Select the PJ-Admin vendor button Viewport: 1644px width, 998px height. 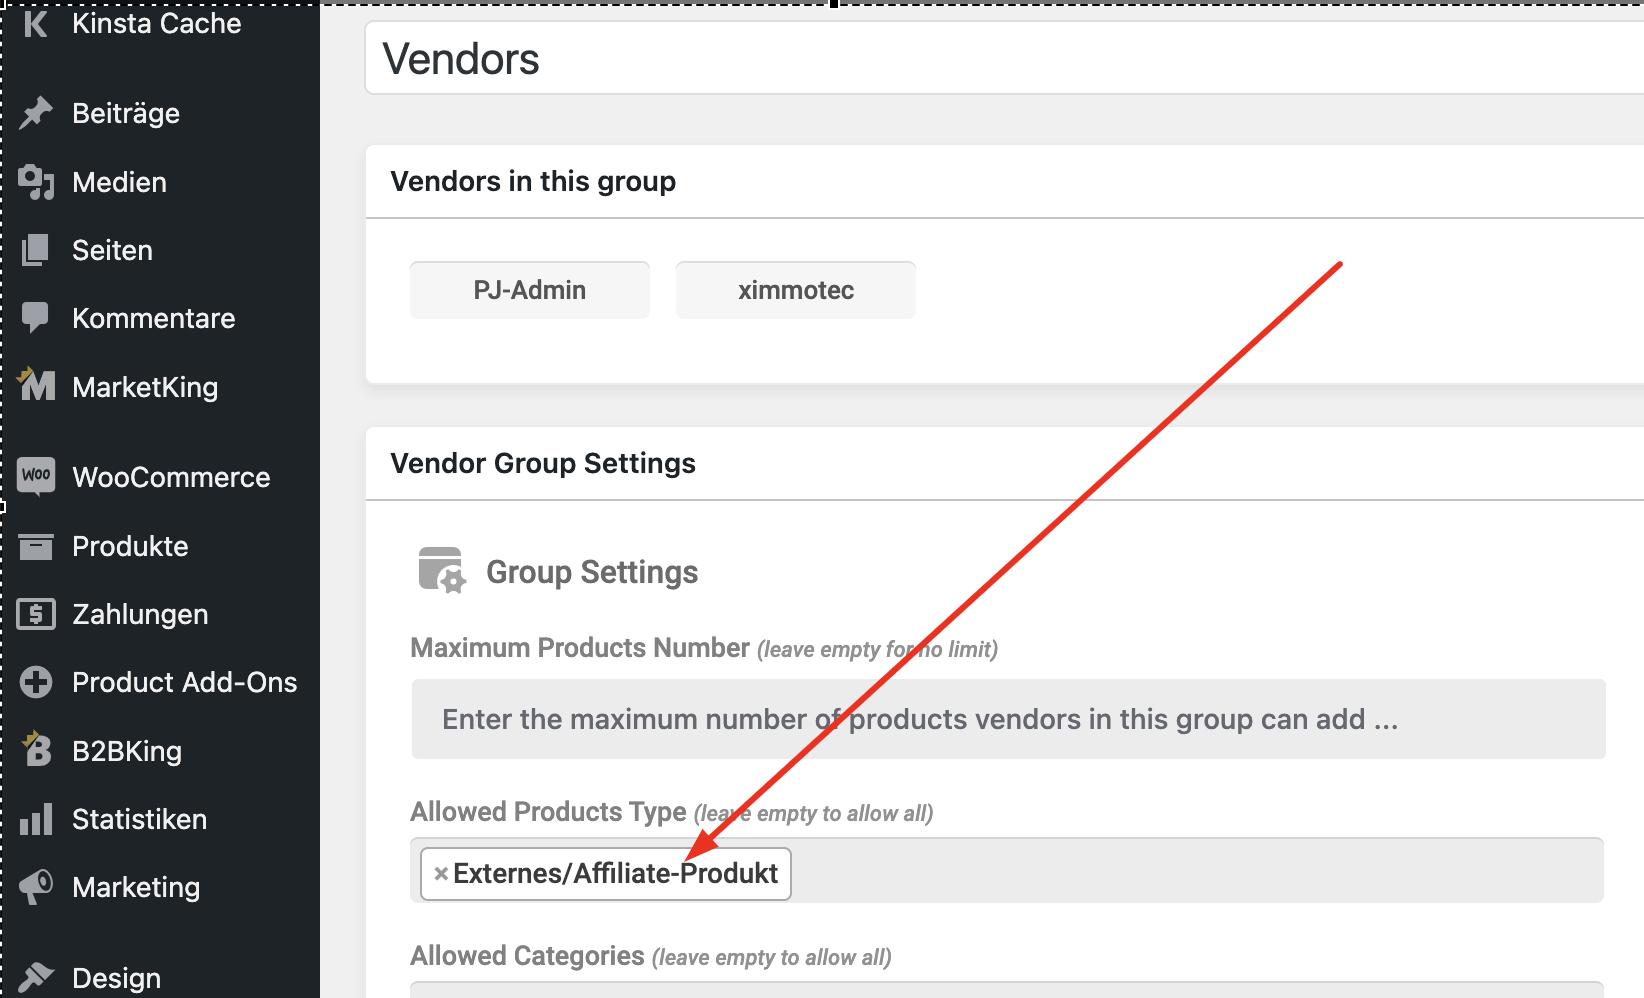coord(530,290)
